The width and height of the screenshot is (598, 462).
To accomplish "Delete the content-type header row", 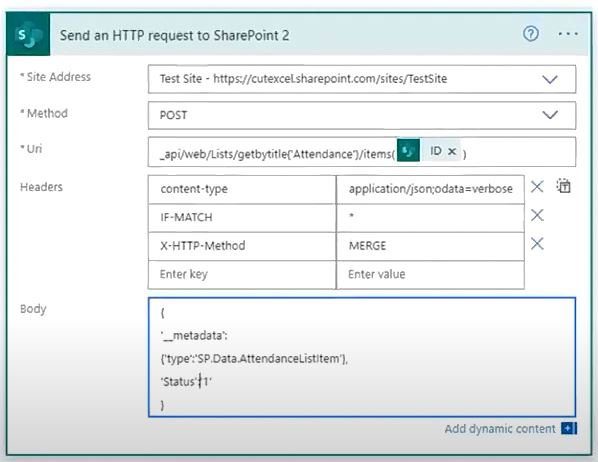I will (x=537, y=187).
